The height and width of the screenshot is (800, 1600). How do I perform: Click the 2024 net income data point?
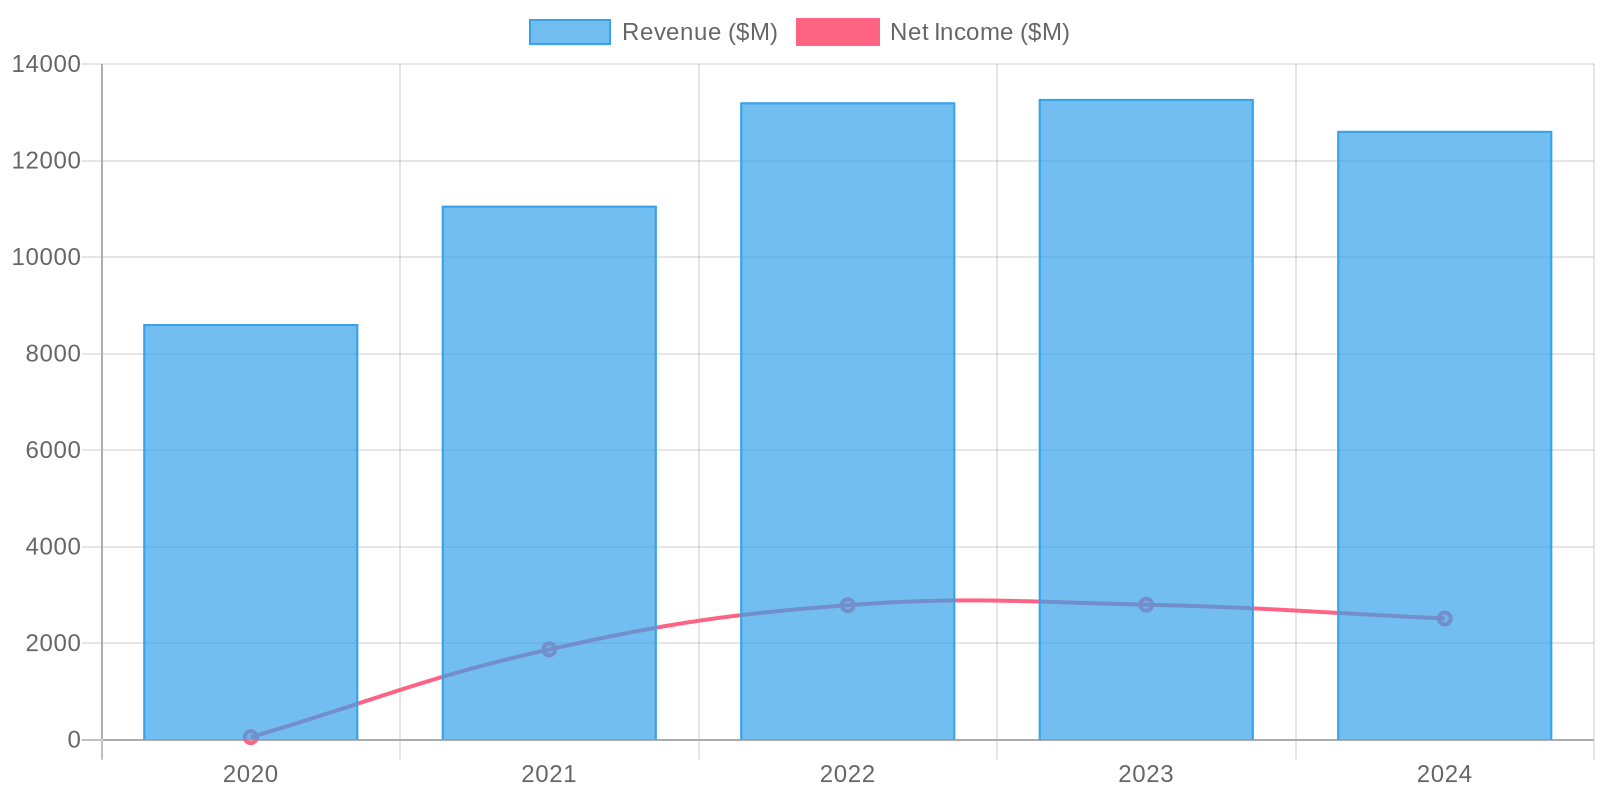[1444, 618]
